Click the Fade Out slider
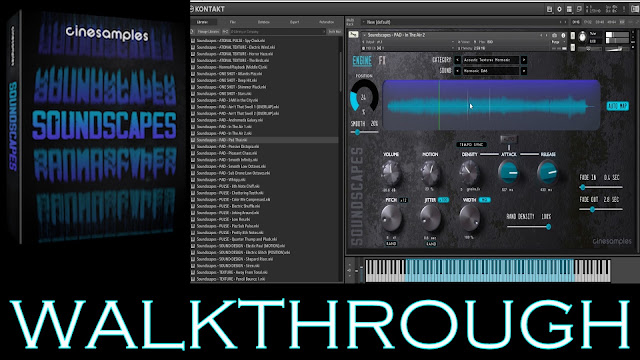 pyautogui.click(x=601, y=209)
